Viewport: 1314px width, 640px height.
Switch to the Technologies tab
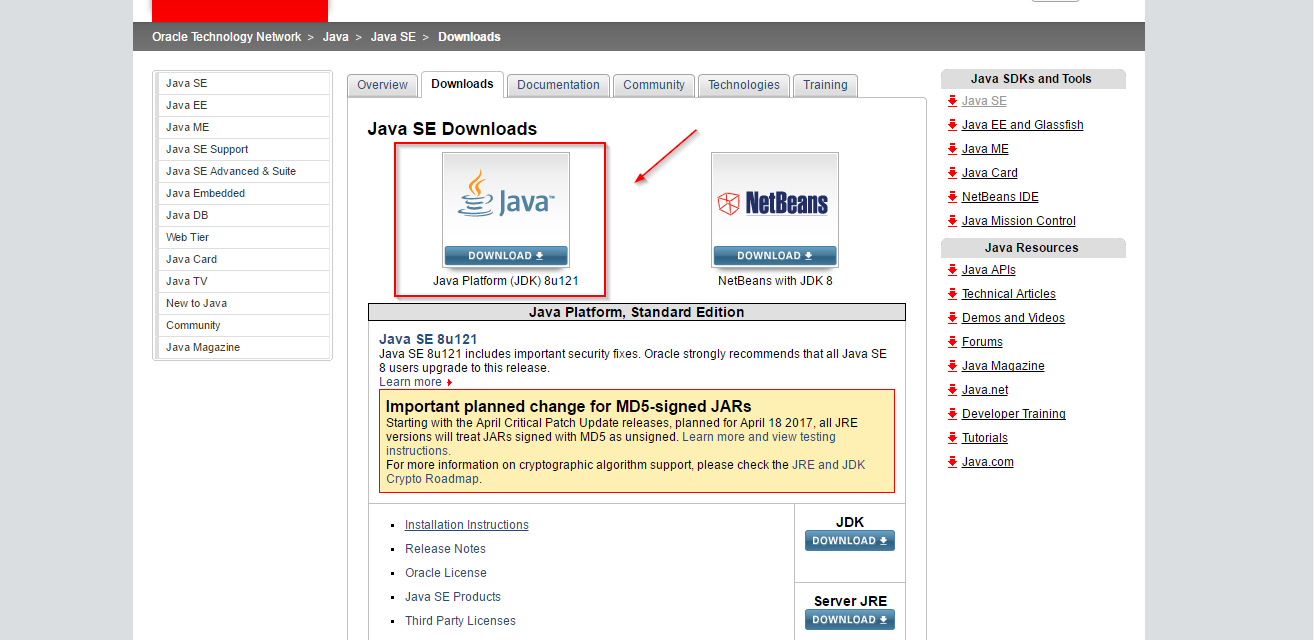744,85
